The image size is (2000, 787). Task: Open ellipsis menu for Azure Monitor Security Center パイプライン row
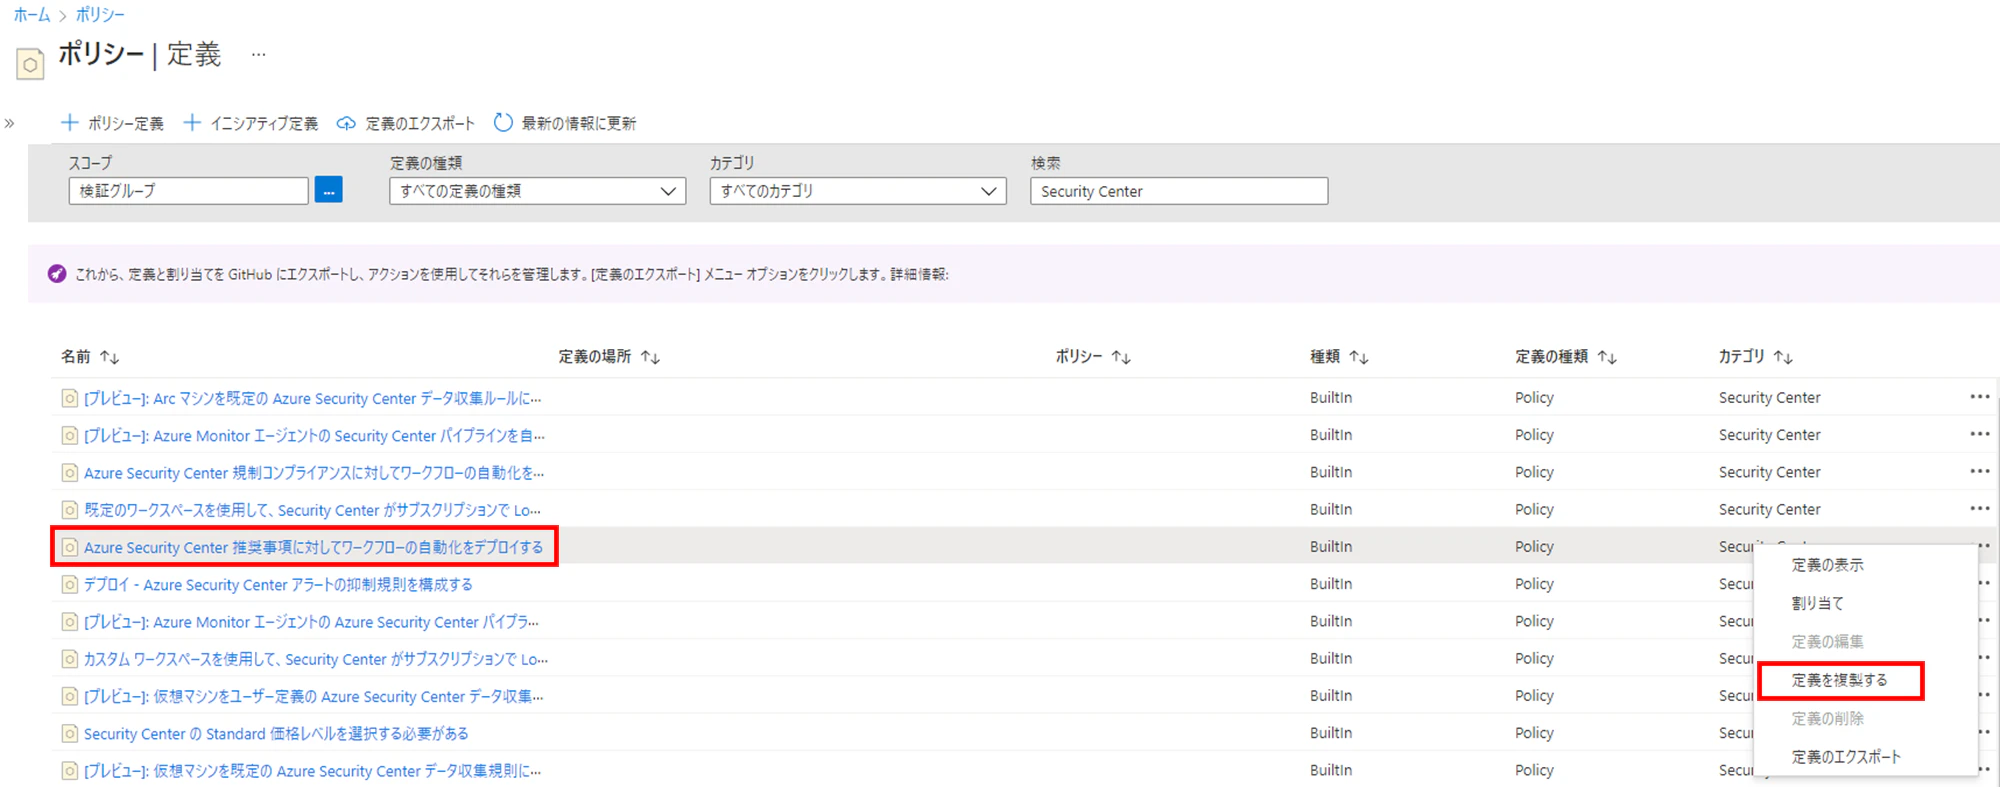click(1980, 434)
